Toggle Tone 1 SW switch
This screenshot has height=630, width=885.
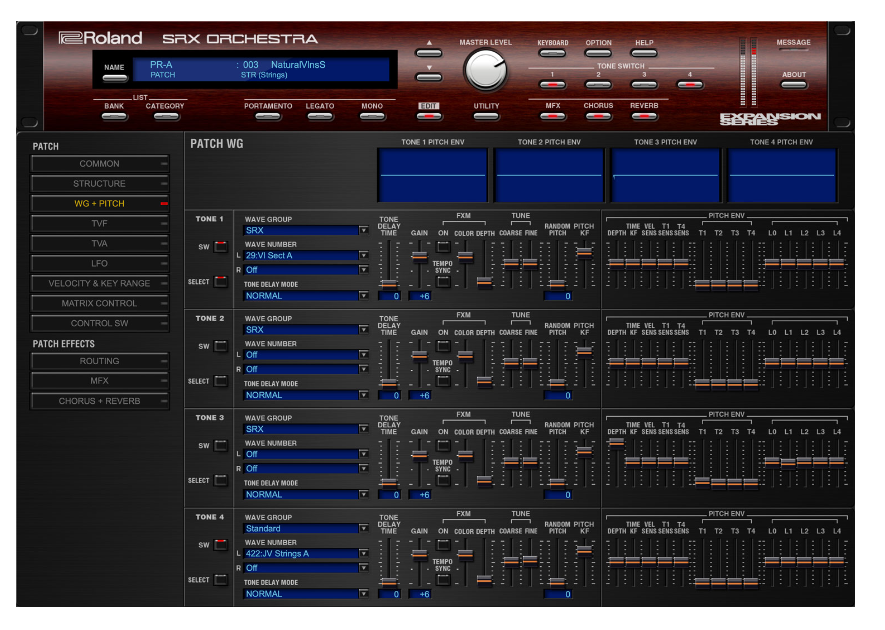pos(221,247)
